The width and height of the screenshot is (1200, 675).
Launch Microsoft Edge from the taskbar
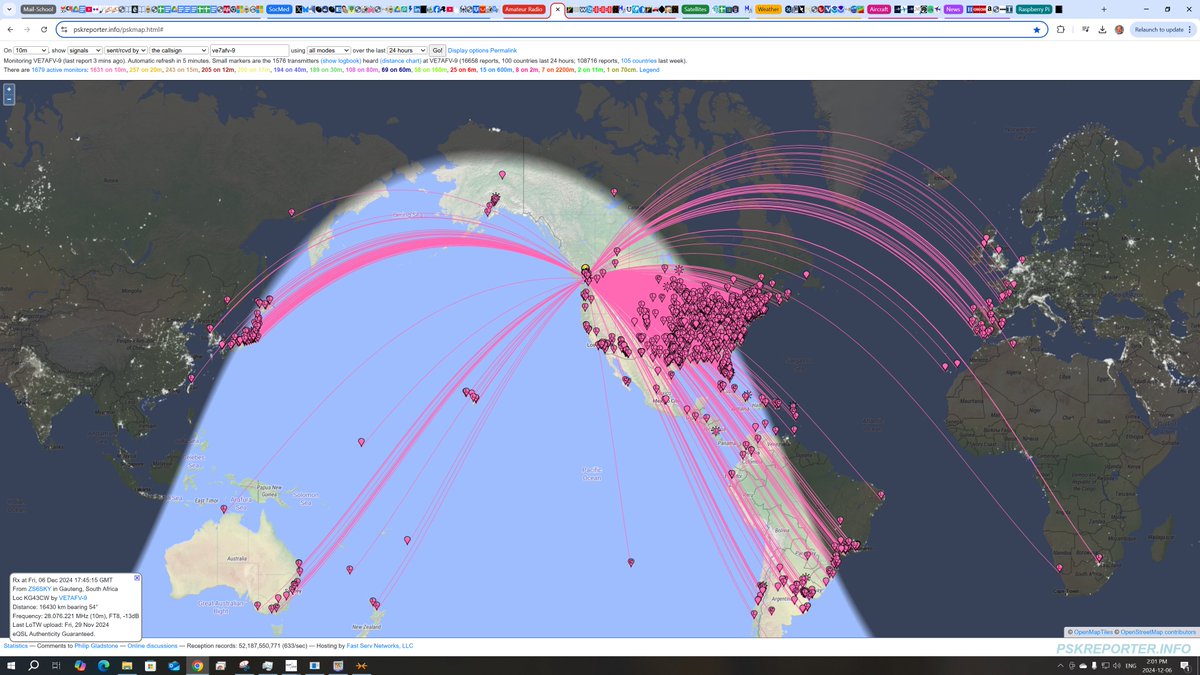[x=104, y=665]
